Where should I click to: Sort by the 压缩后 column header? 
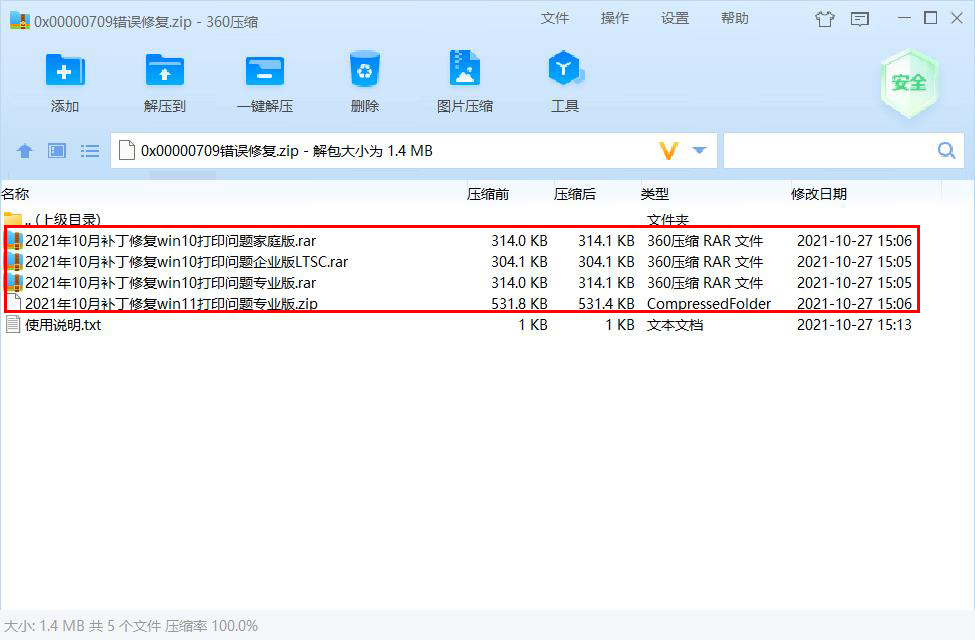tap(575, 194)
